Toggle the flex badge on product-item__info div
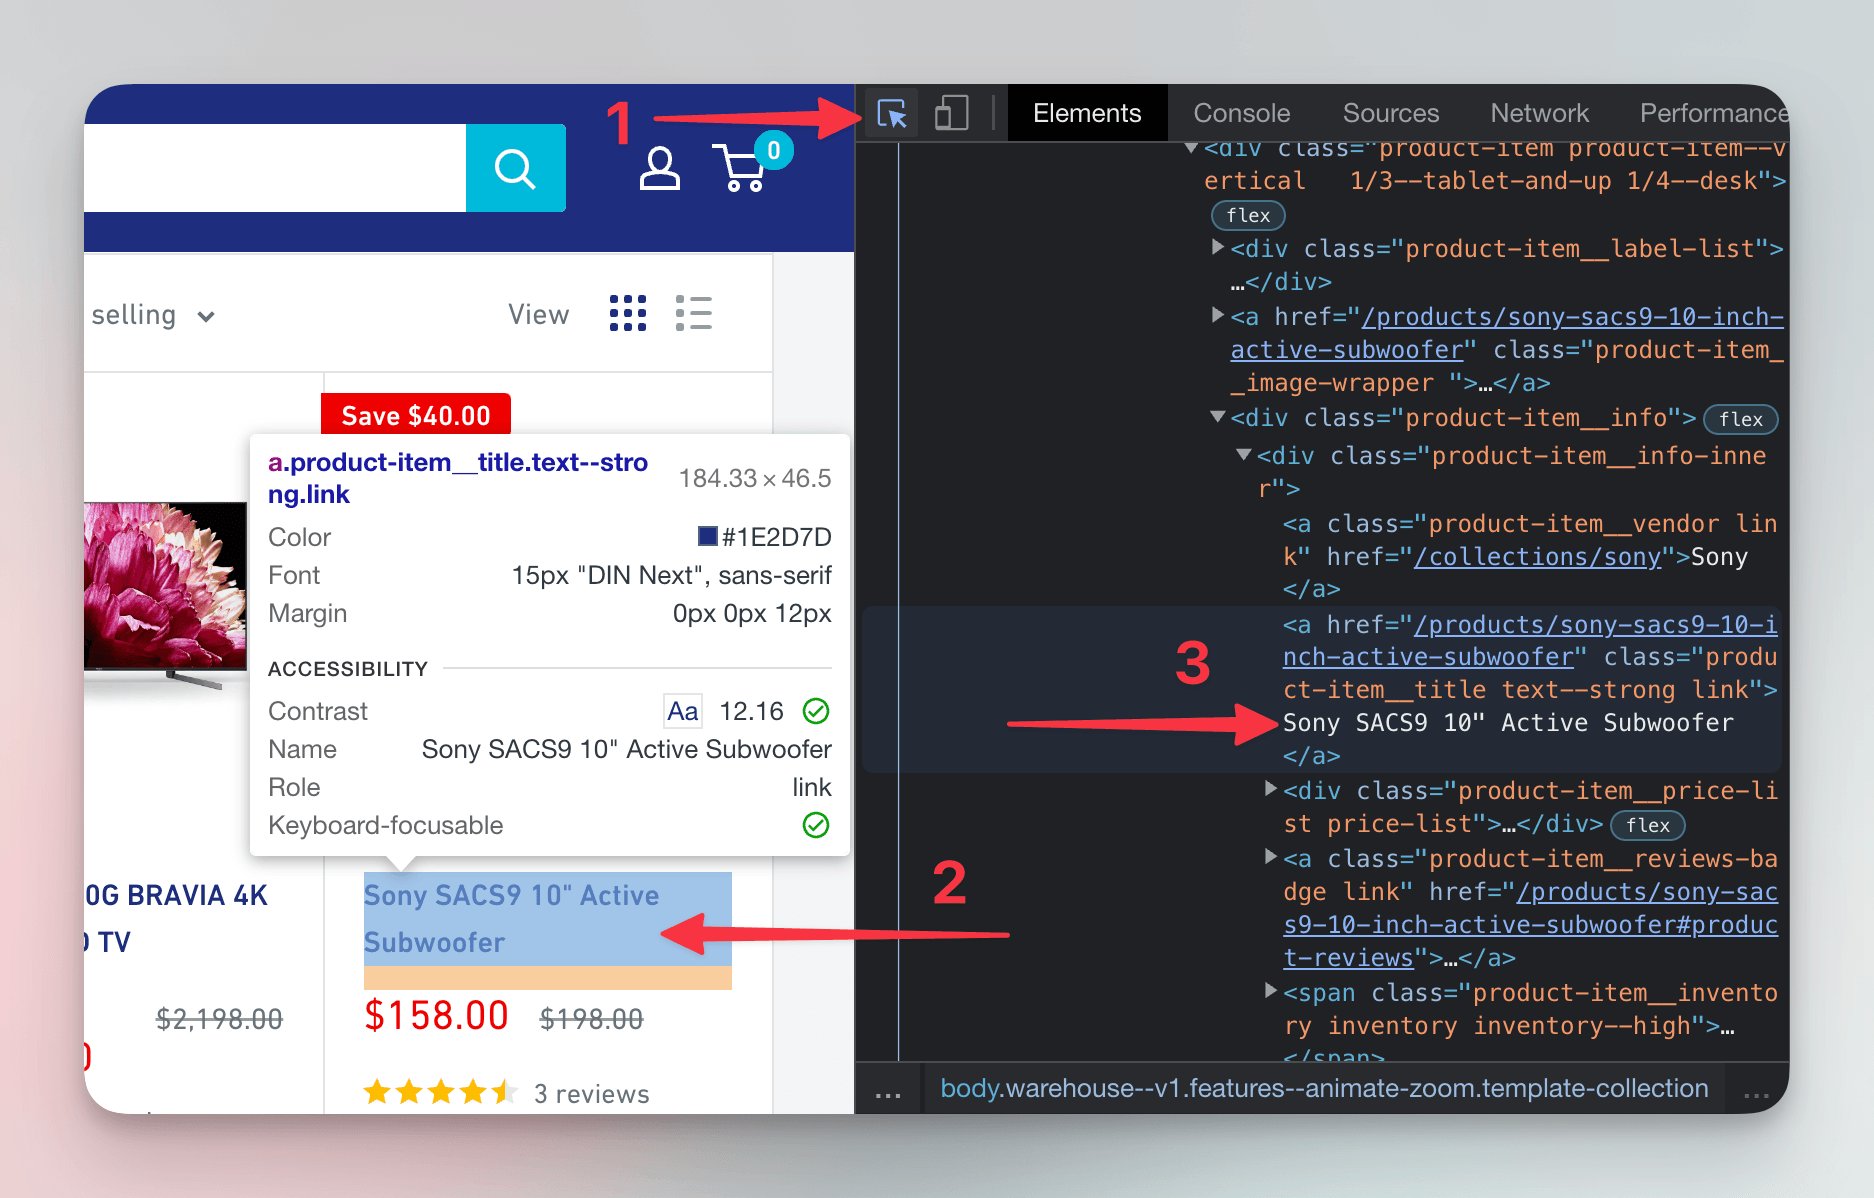The height and width of the screenshot is (1198, 1874). 1740,419
